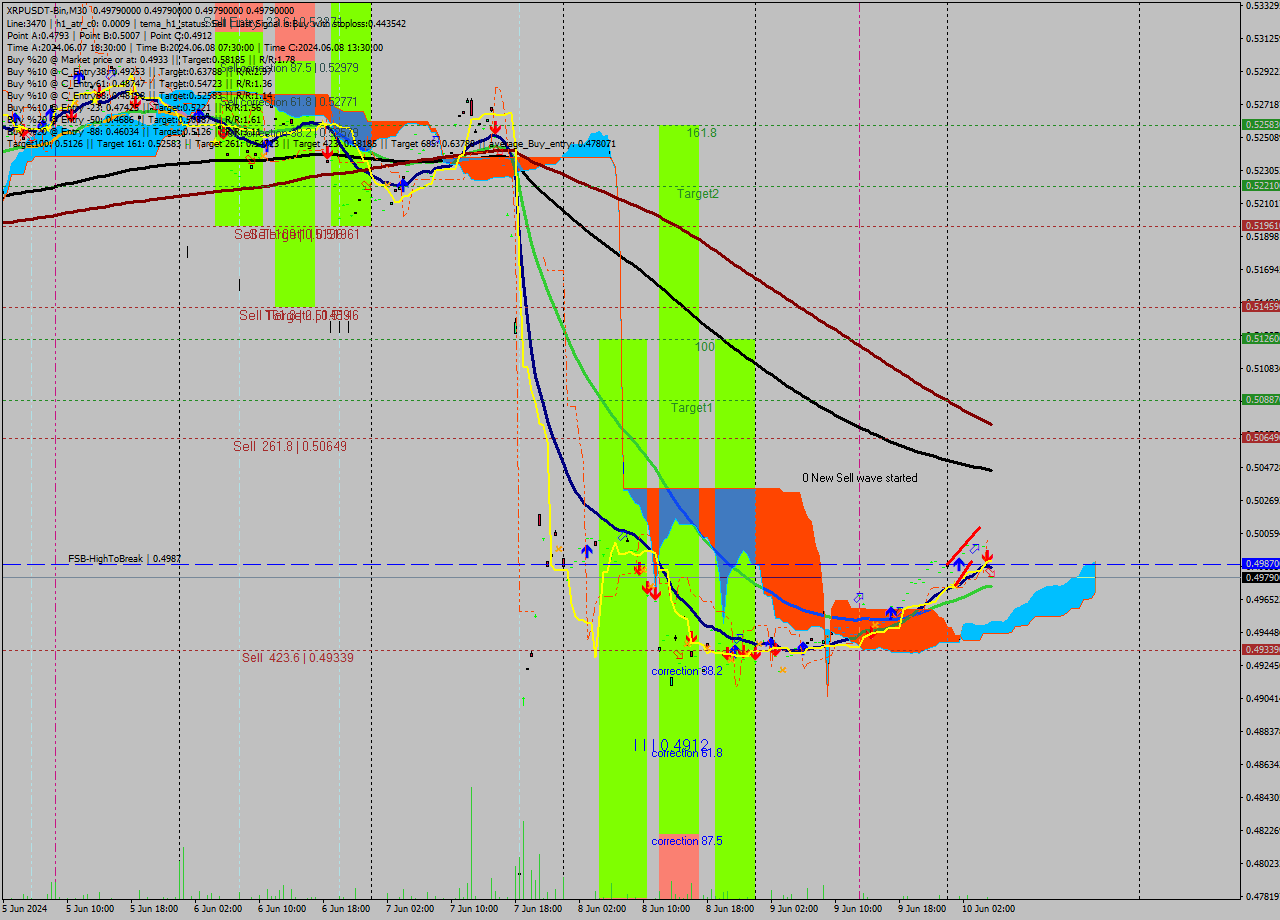Click the 'Sell correction 61.8 | 0.52771' label
Screen dimensions: 1280x920
click(x=288, y=102)
